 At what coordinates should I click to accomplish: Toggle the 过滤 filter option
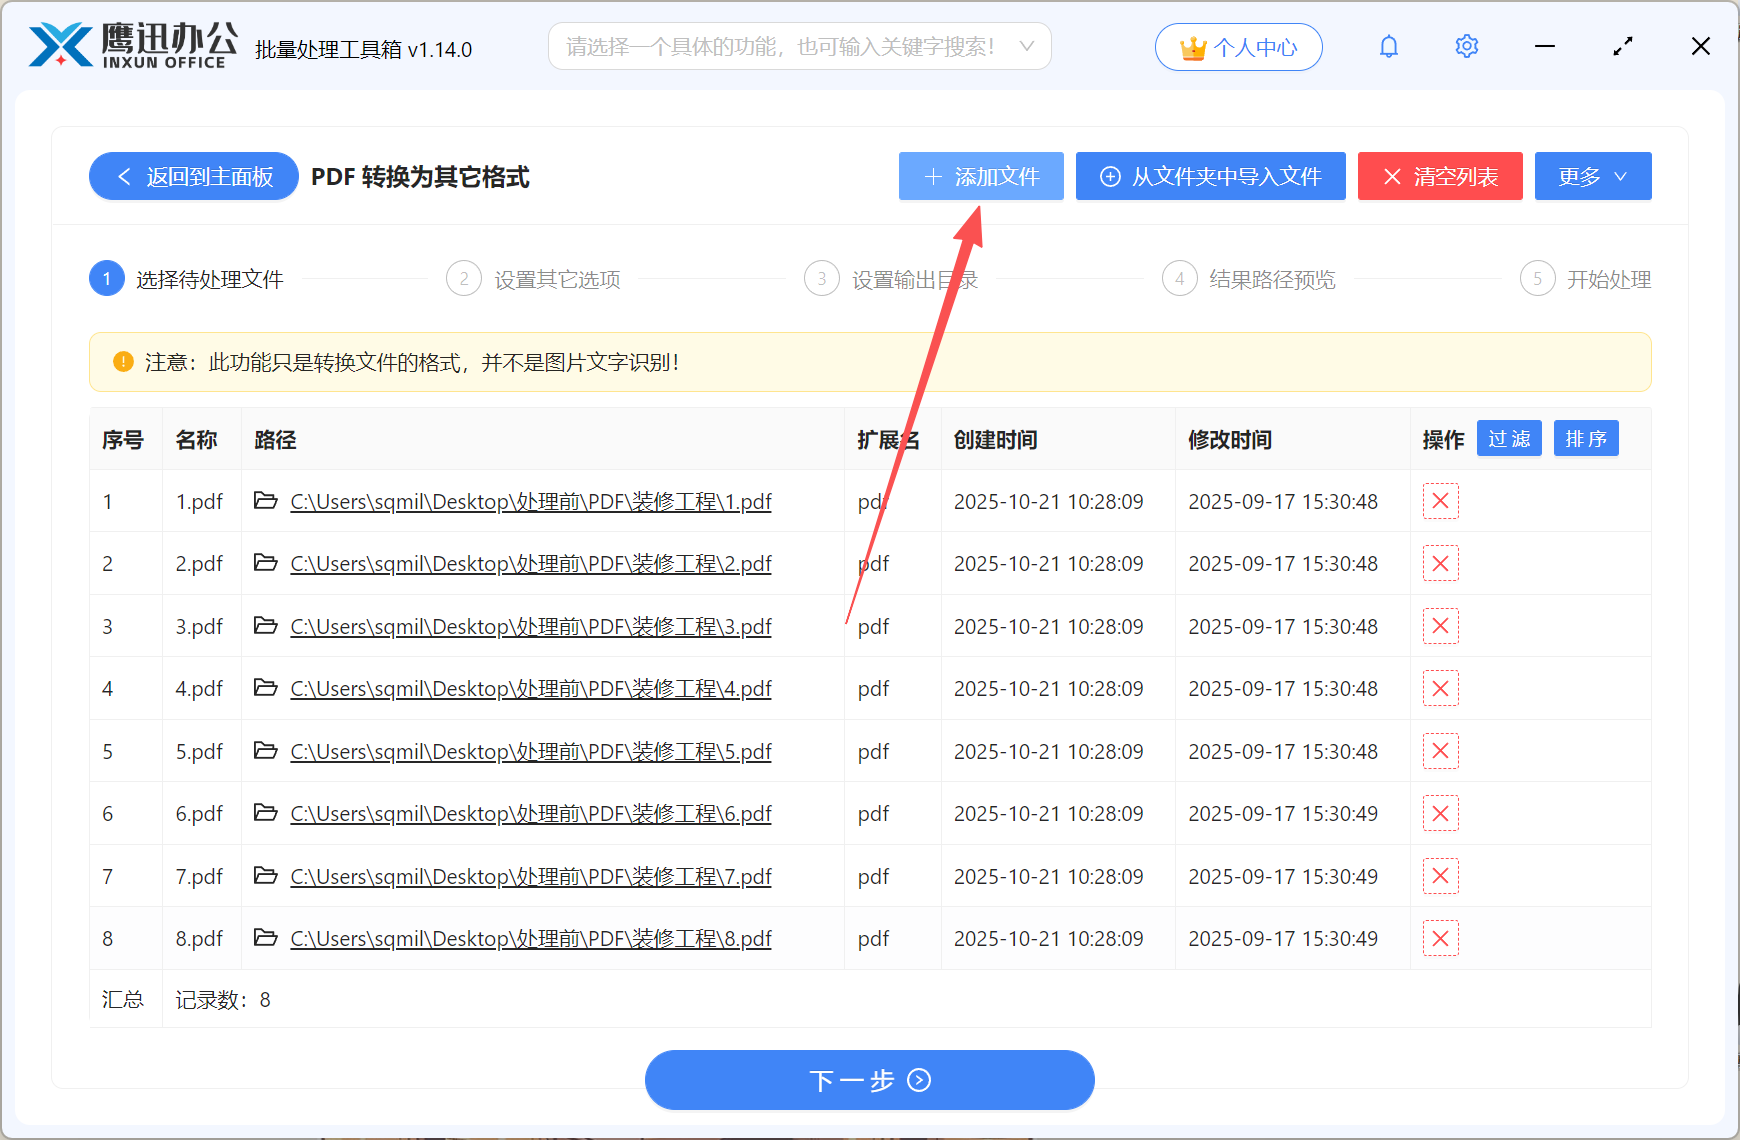pos(1509,438)
